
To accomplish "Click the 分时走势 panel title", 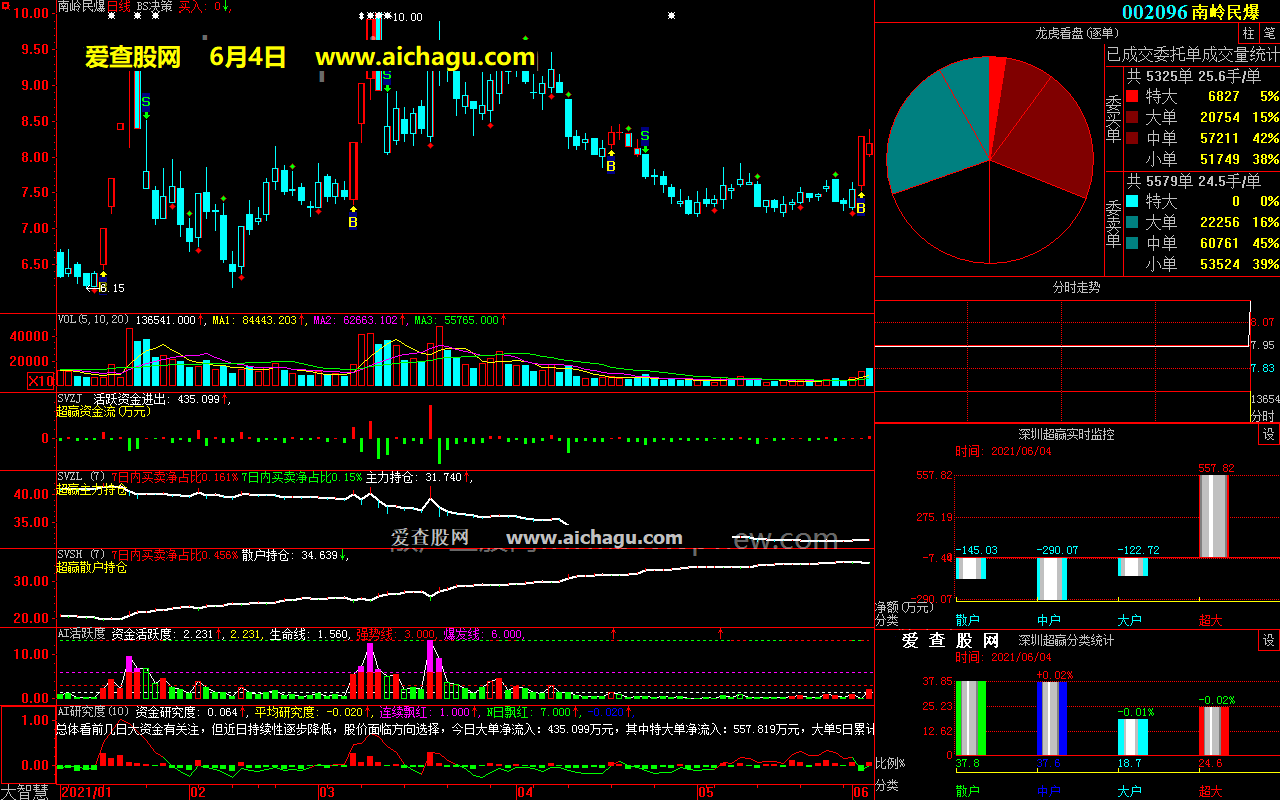I will click(x=1076, y=287).
